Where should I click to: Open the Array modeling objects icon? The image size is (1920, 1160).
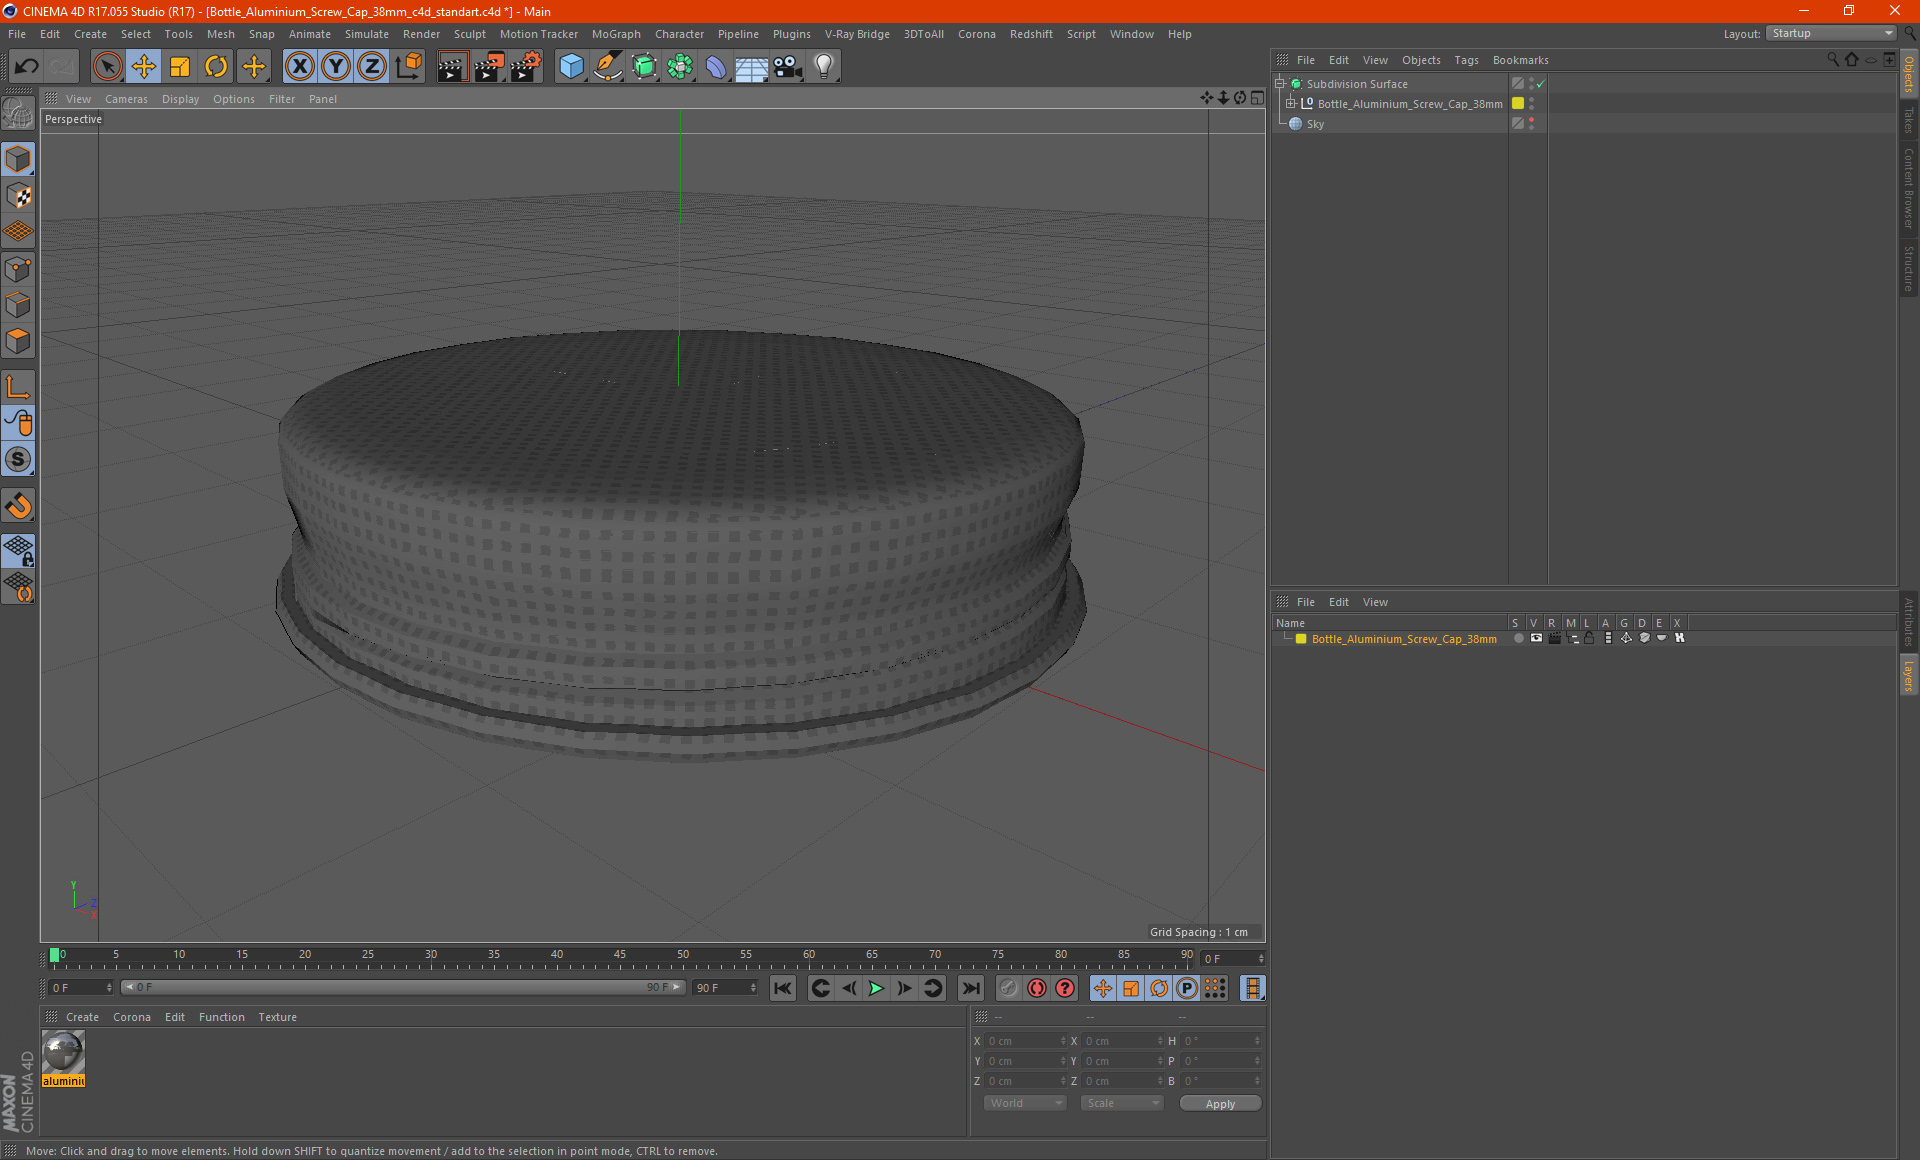pyautogui.click(x=680, y=67)
